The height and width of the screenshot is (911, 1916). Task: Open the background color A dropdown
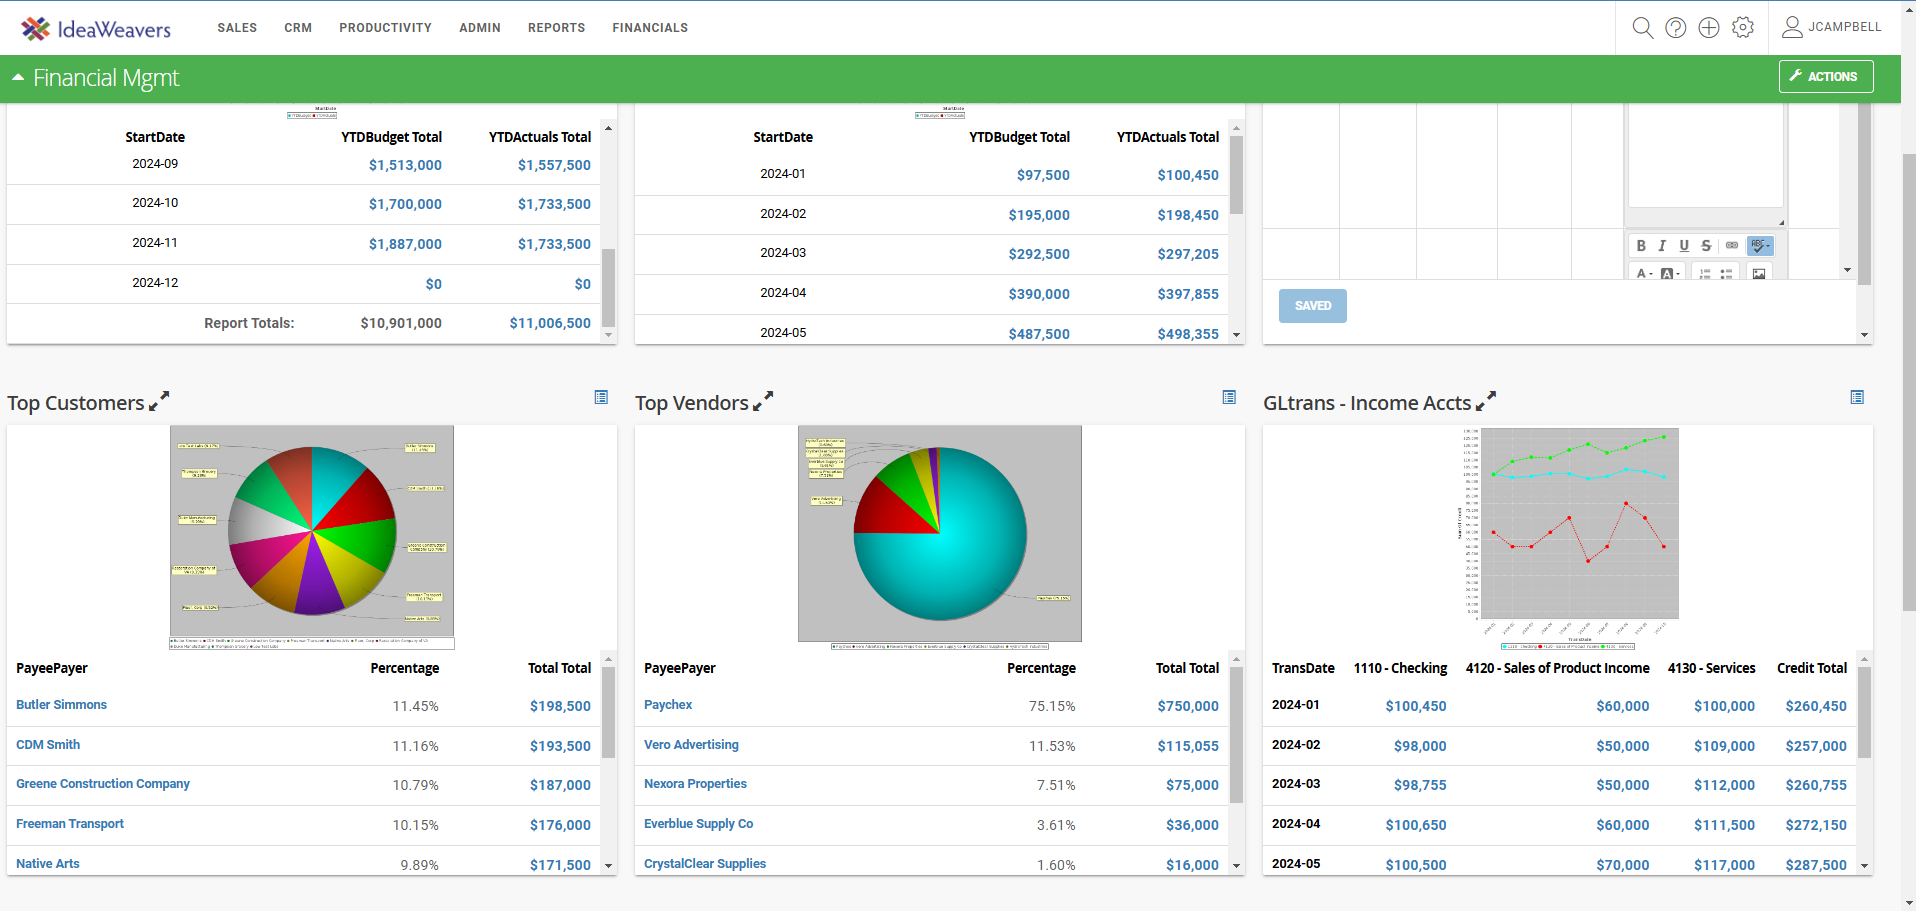coord(1670,273)
